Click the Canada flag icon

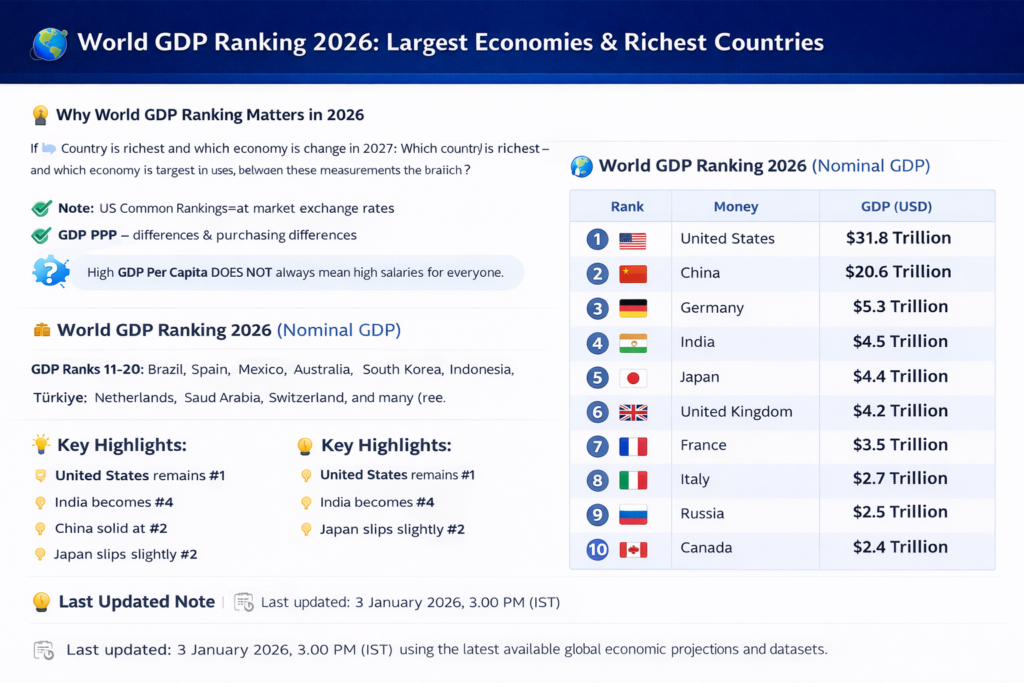click(x=633, y=550)
